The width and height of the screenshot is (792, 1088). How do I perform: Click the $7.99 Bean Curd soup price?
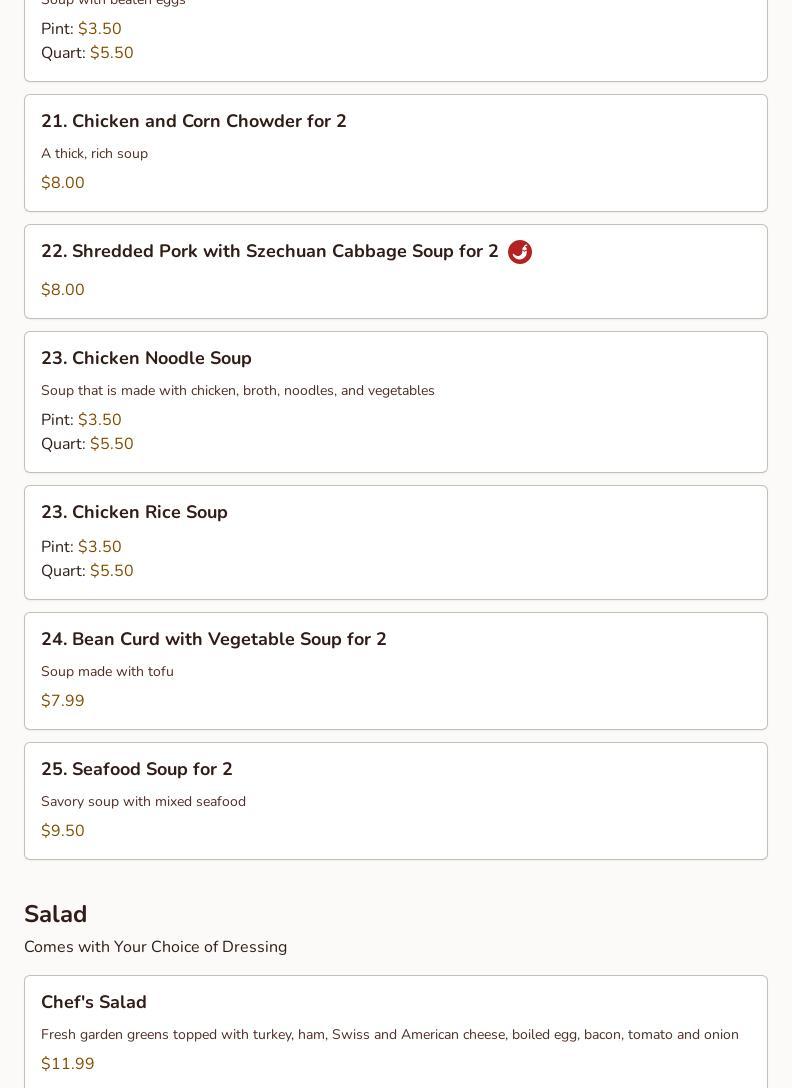coord(62,700)
